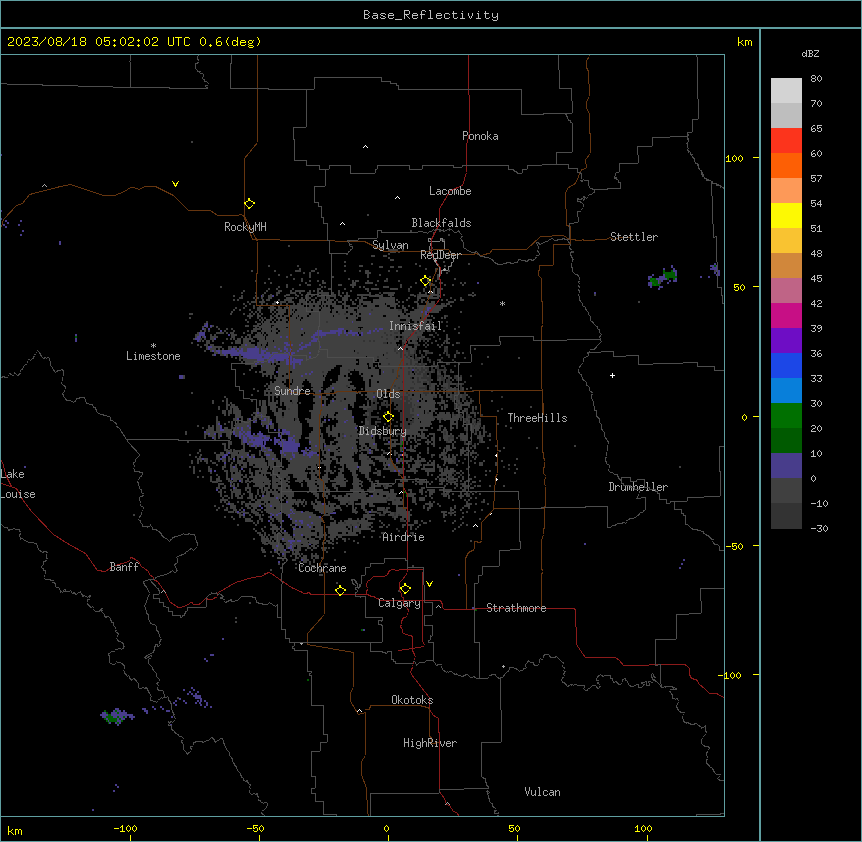The width and height of the screenshot is (862, 842).
Task: Select the diamond marker above the Calgary label
Action: [x=405, y=589]
